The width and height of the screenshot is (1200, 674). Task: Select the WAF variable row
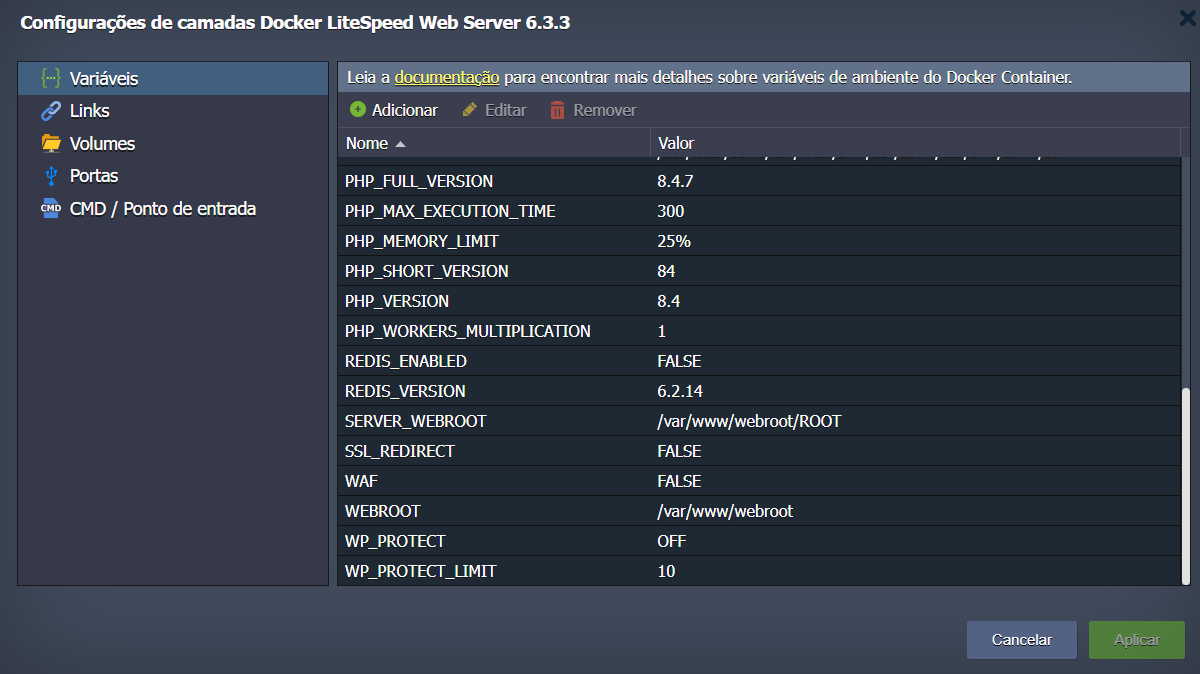pos(759,481)
